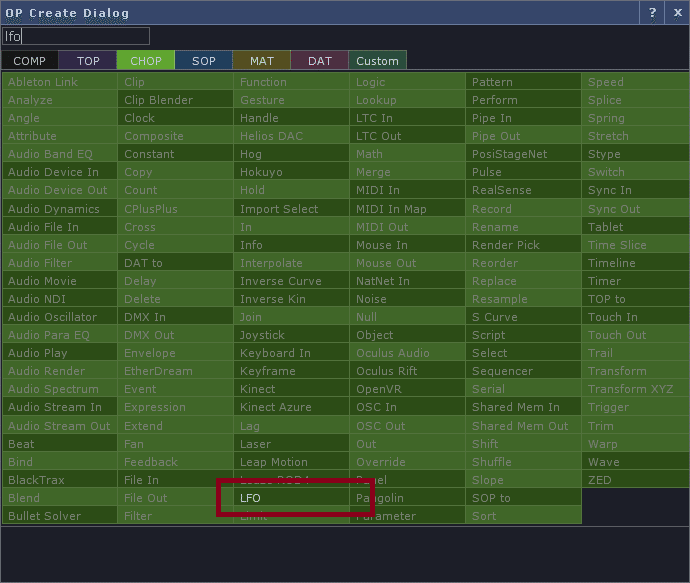
Task: Pick the Filter operator
Action: 176,516
